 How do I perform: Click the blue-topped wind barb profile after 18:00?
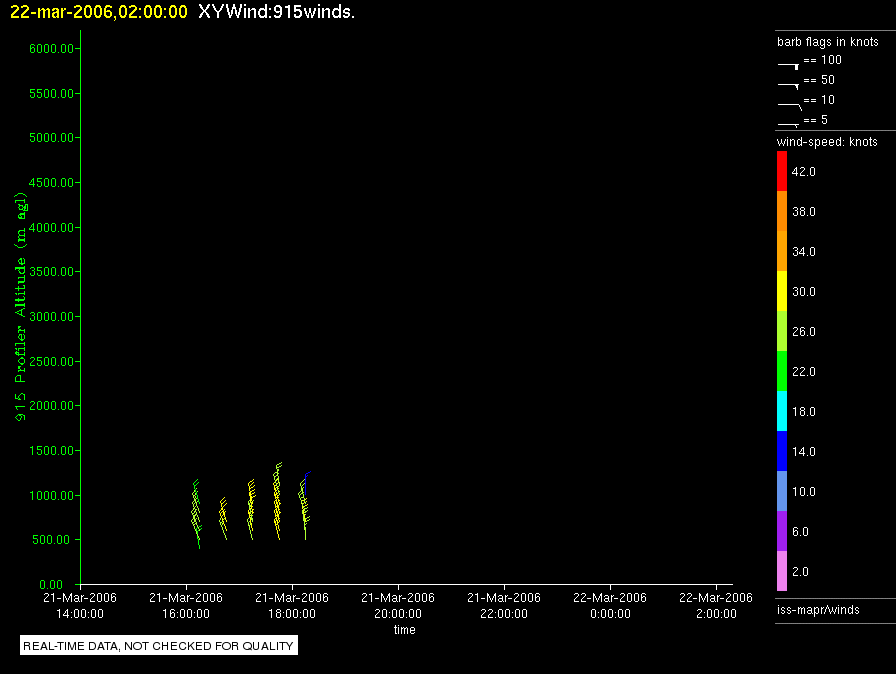[305, 506]
